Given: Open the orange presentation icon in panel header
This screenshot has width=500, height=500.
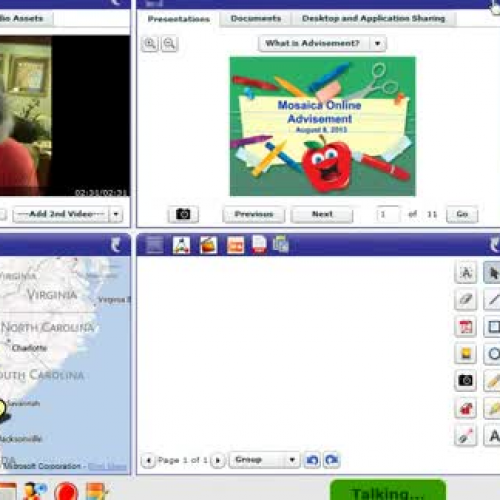Looking at the screenshot, I should click(235, 245).
